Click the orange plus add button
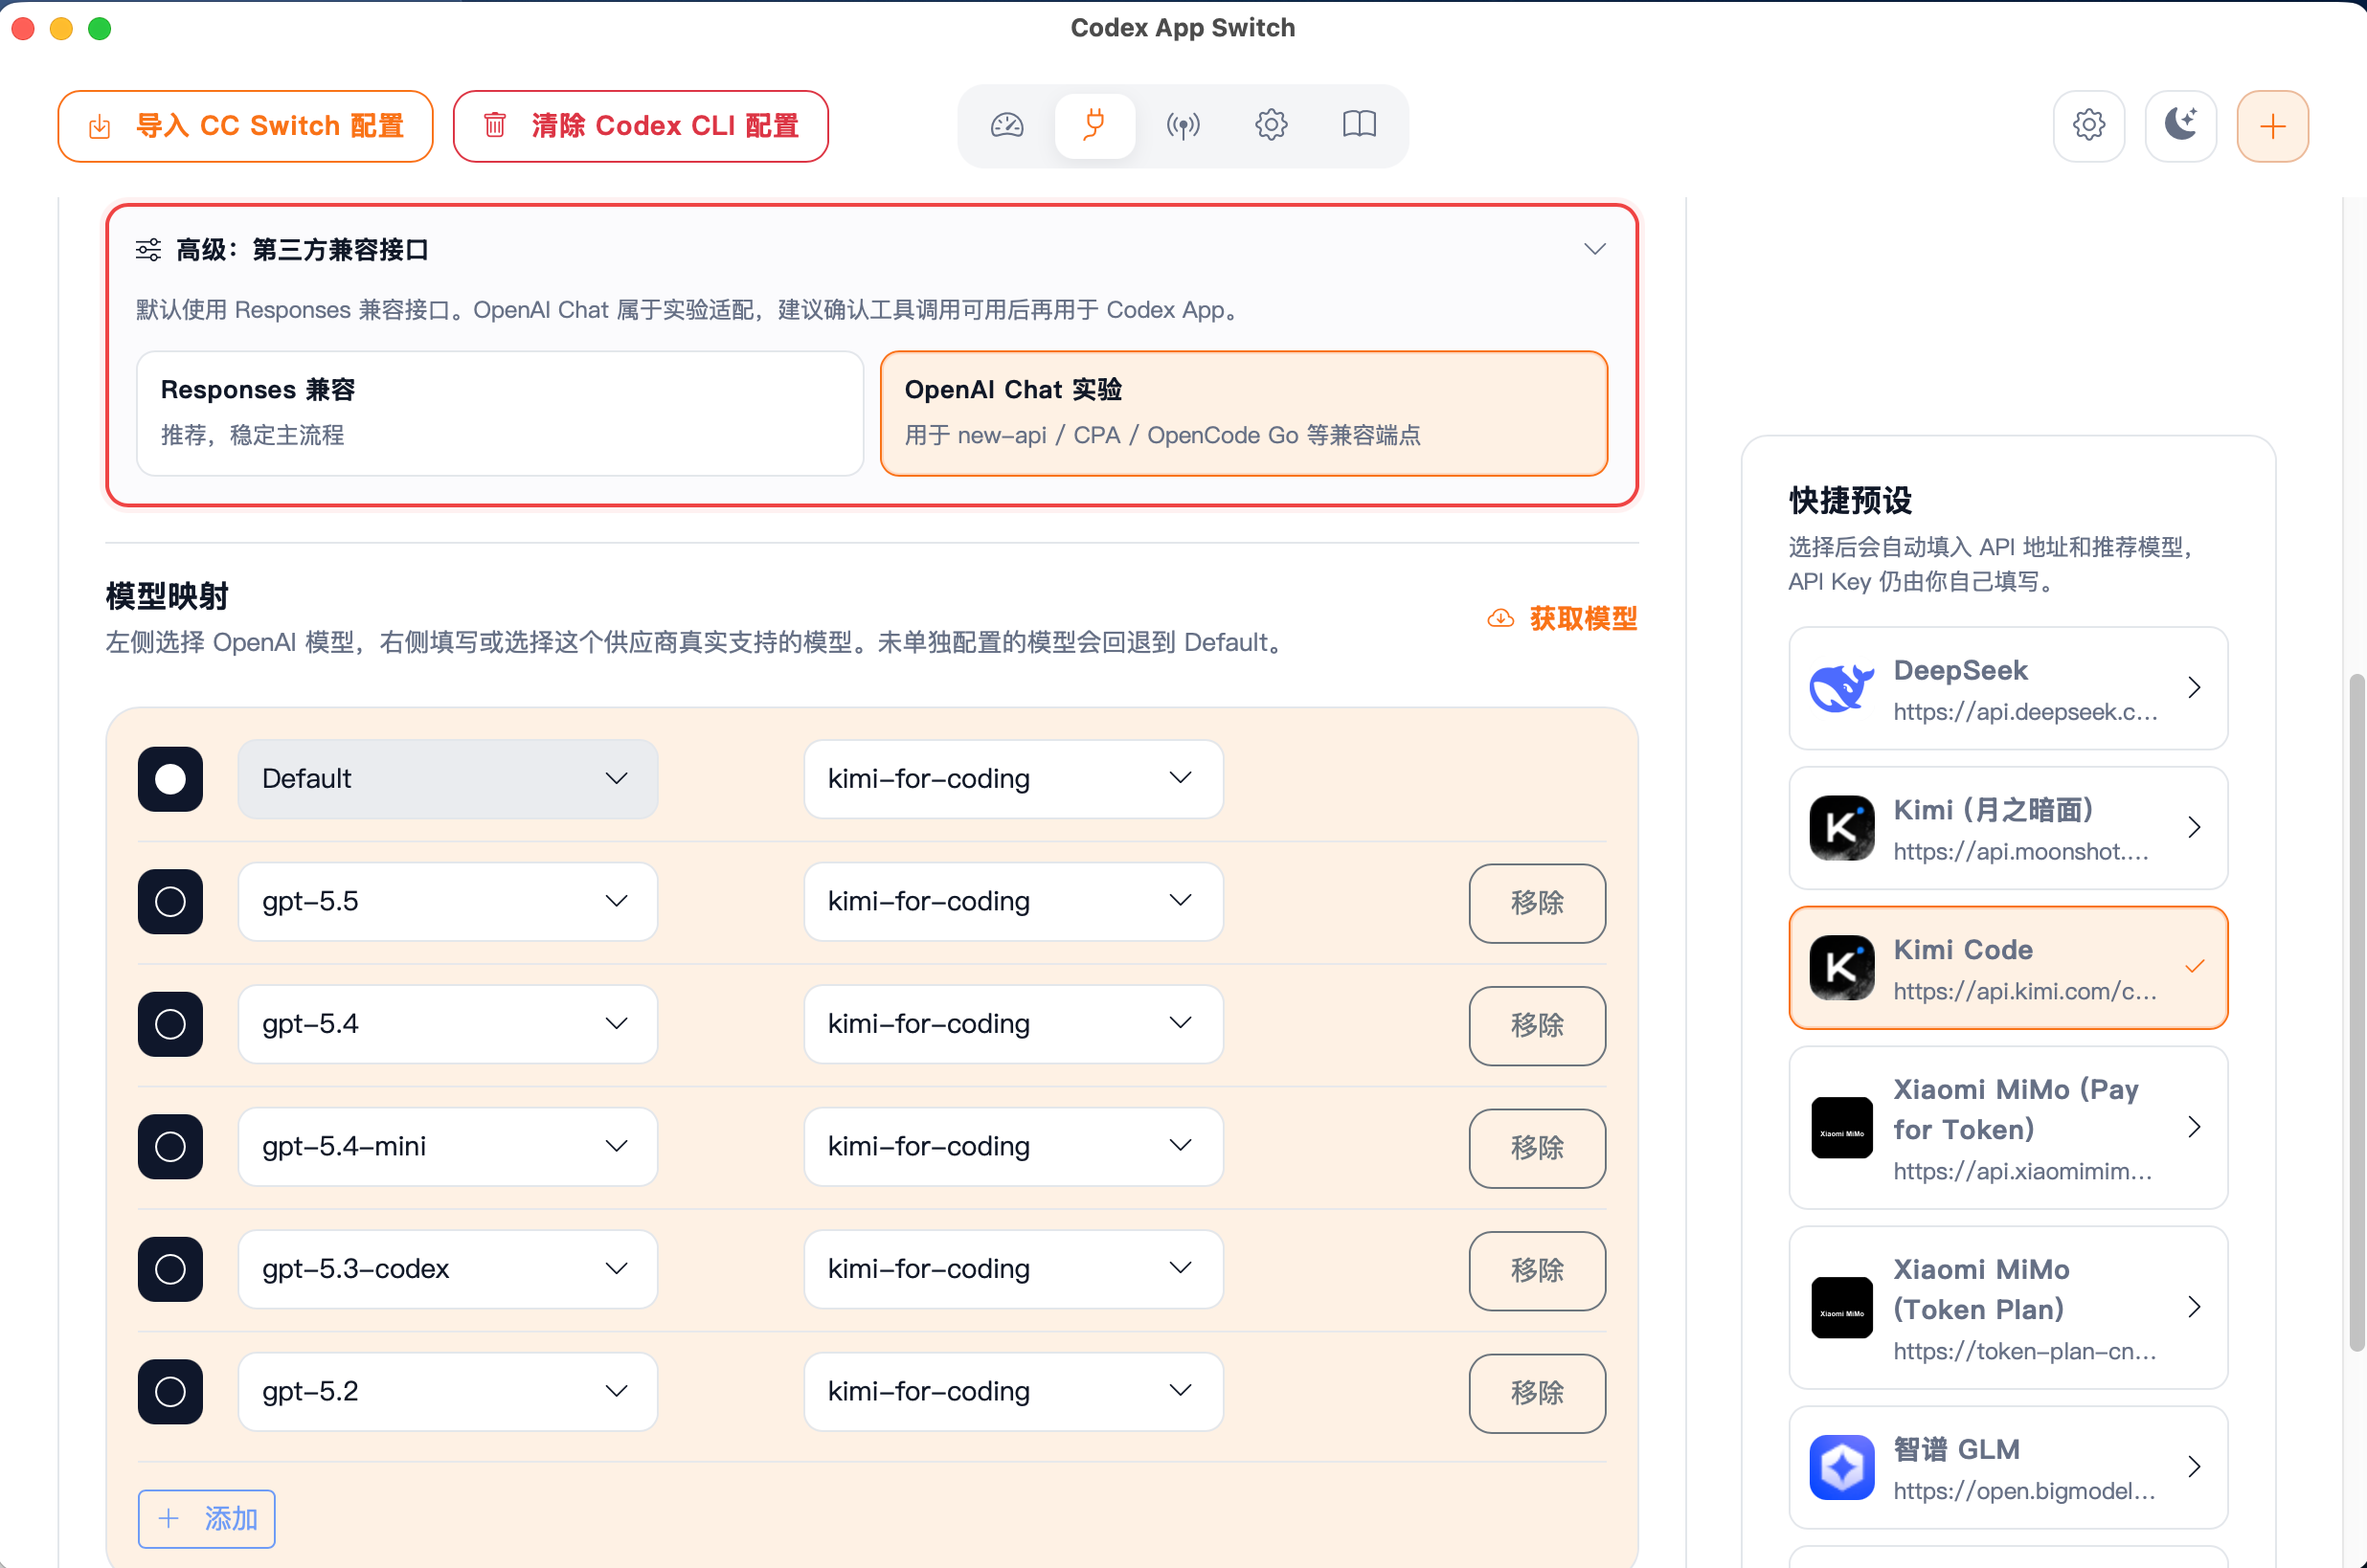Screen dimensions: 2367x1568 tap(2273, 126)
